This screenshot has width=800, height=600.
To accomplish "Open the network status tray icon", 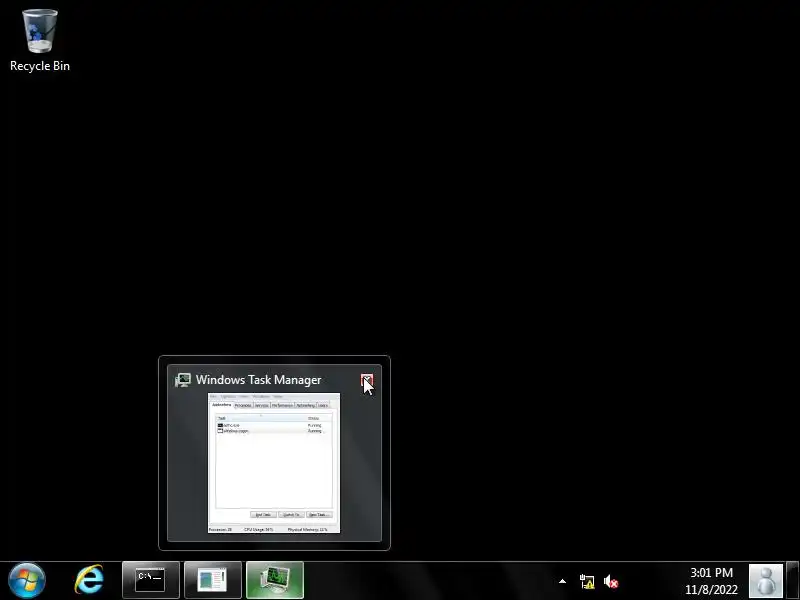I will click(587, 582).
